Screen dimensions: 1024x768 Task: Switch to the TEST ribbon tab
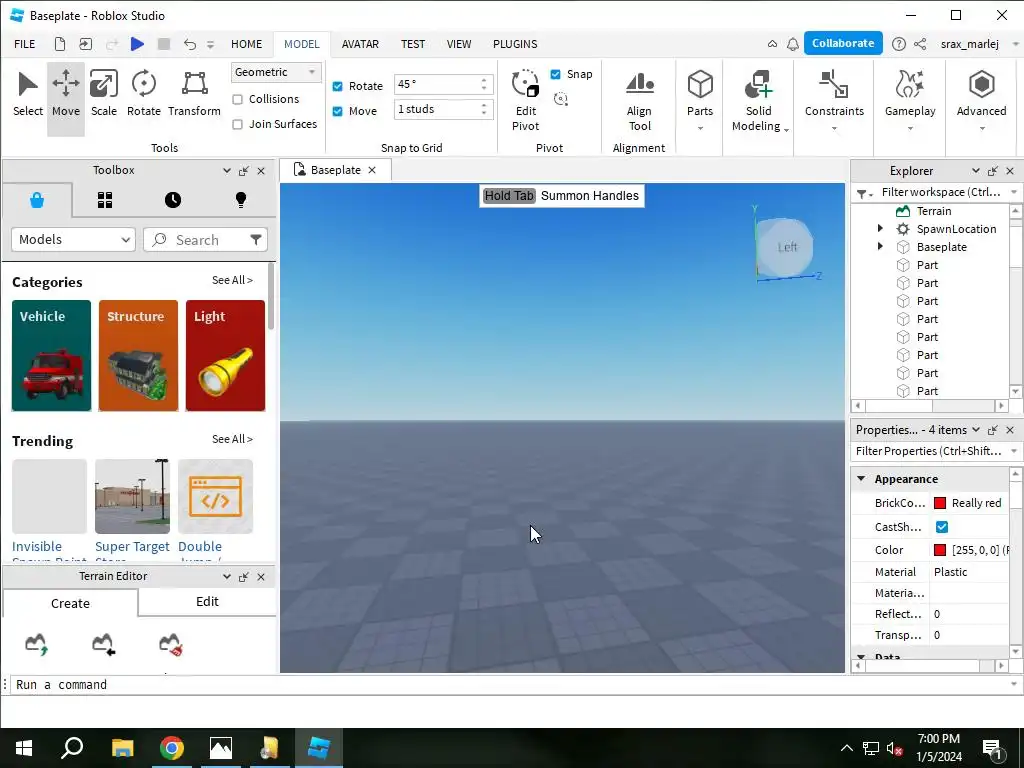pyautogui.click(x=413, y=44)
